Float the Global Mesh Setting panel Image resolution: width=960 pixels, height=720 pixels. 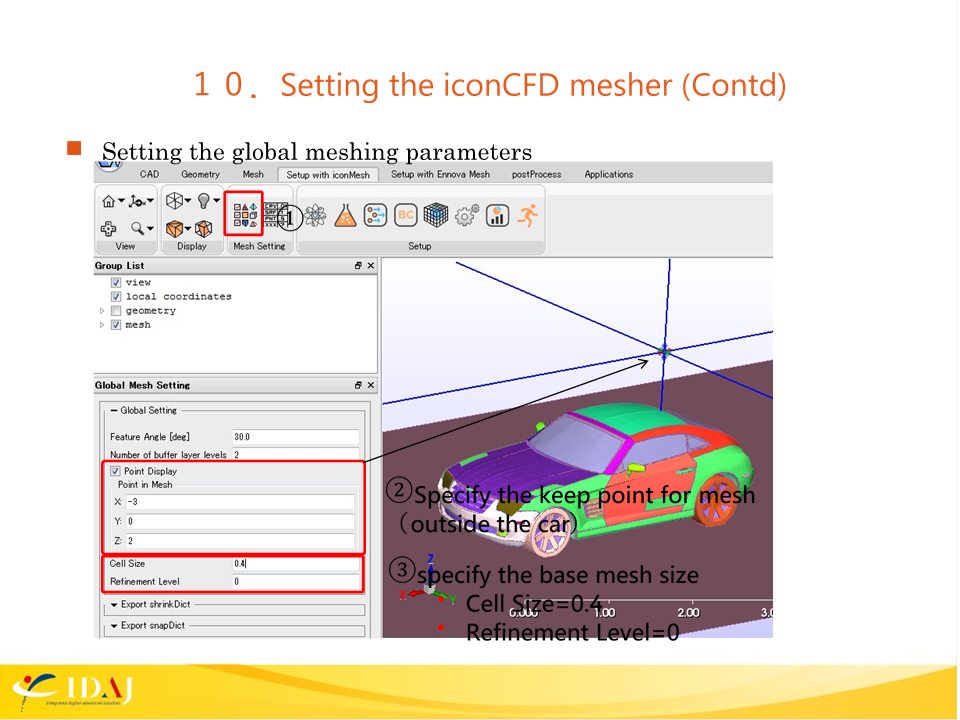point(358,385)
